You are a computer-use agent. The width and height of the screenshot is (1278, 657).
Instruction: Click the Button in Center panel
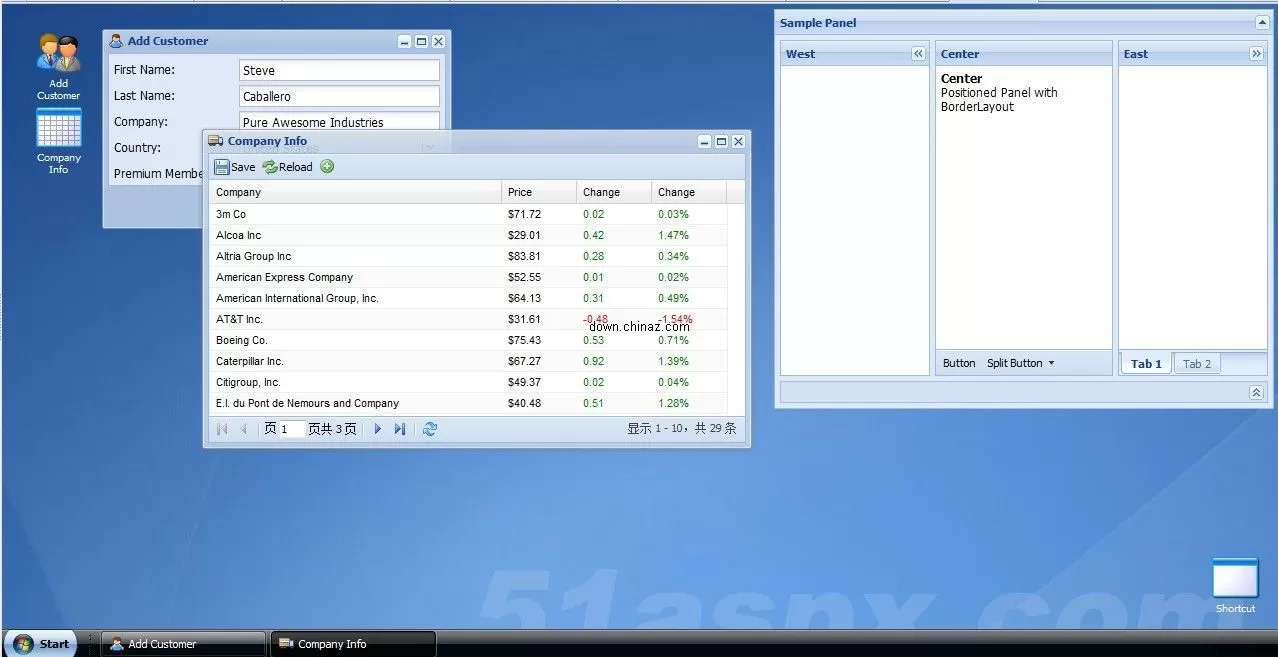tap(959, 363)
